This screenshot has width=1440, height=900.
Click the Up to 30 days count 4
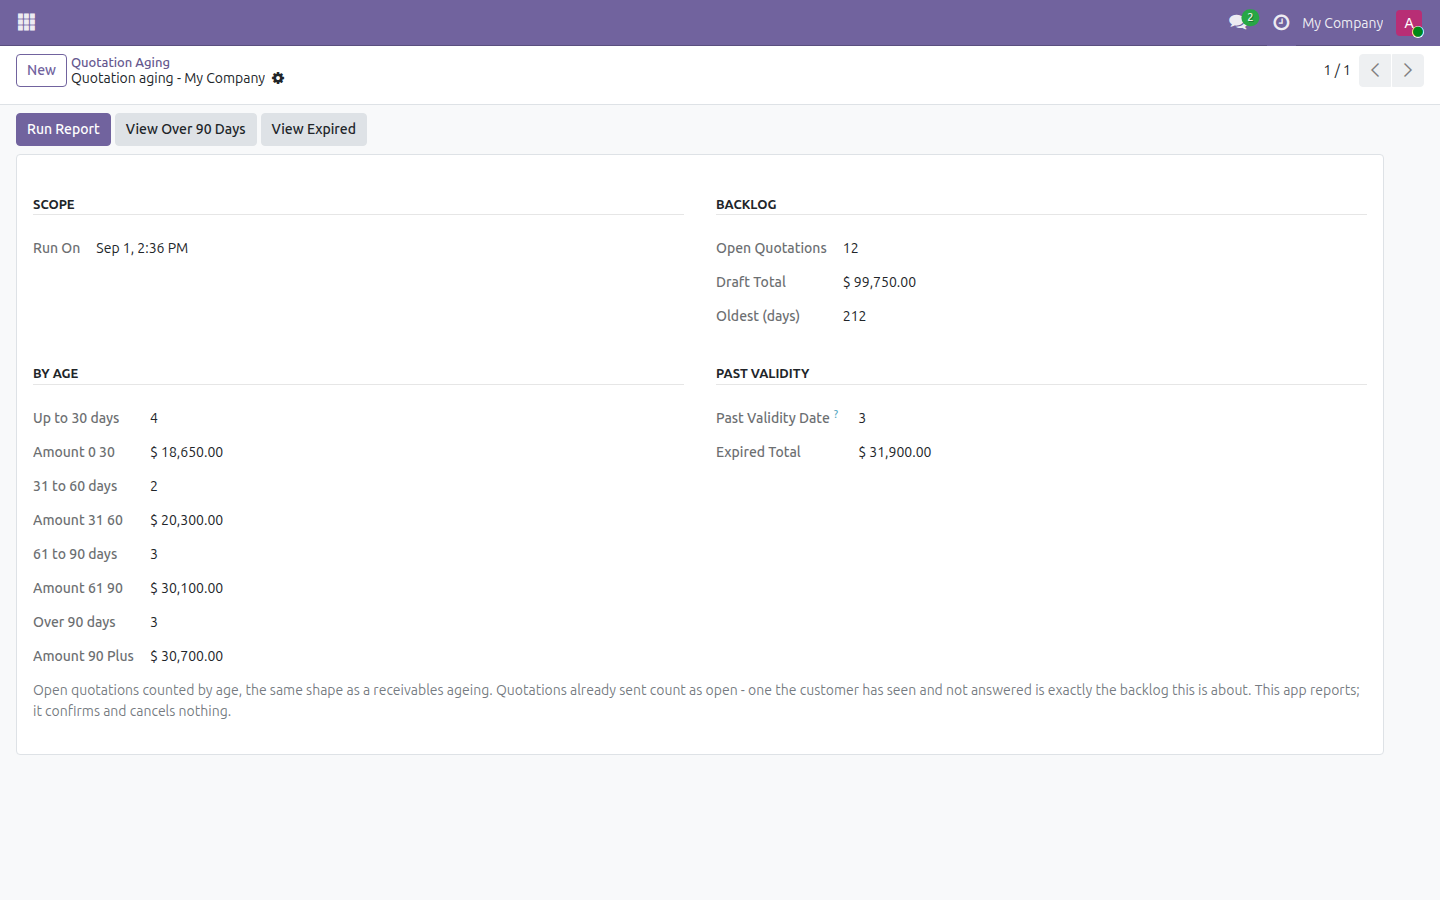[x=154, y=418]
